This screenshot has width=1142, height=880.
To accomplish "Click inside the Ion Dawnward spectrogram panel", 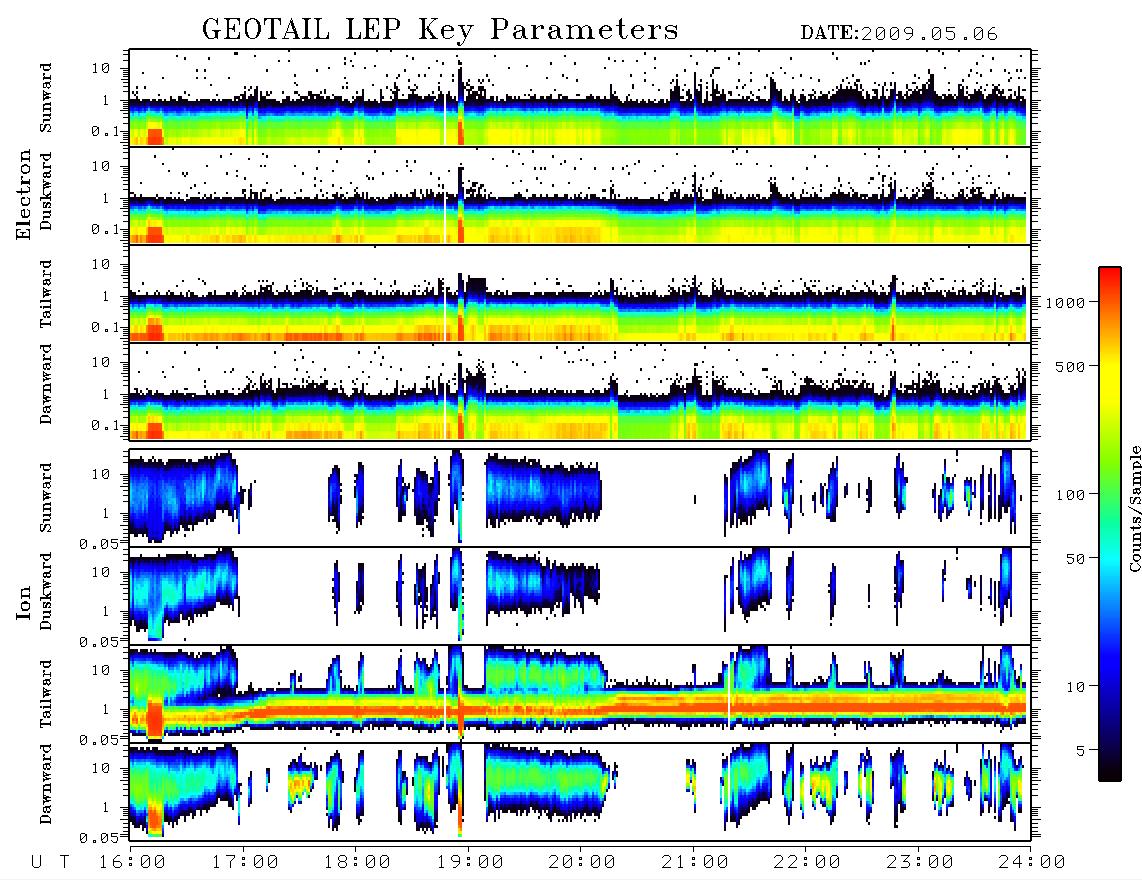I will coord(580,792).
